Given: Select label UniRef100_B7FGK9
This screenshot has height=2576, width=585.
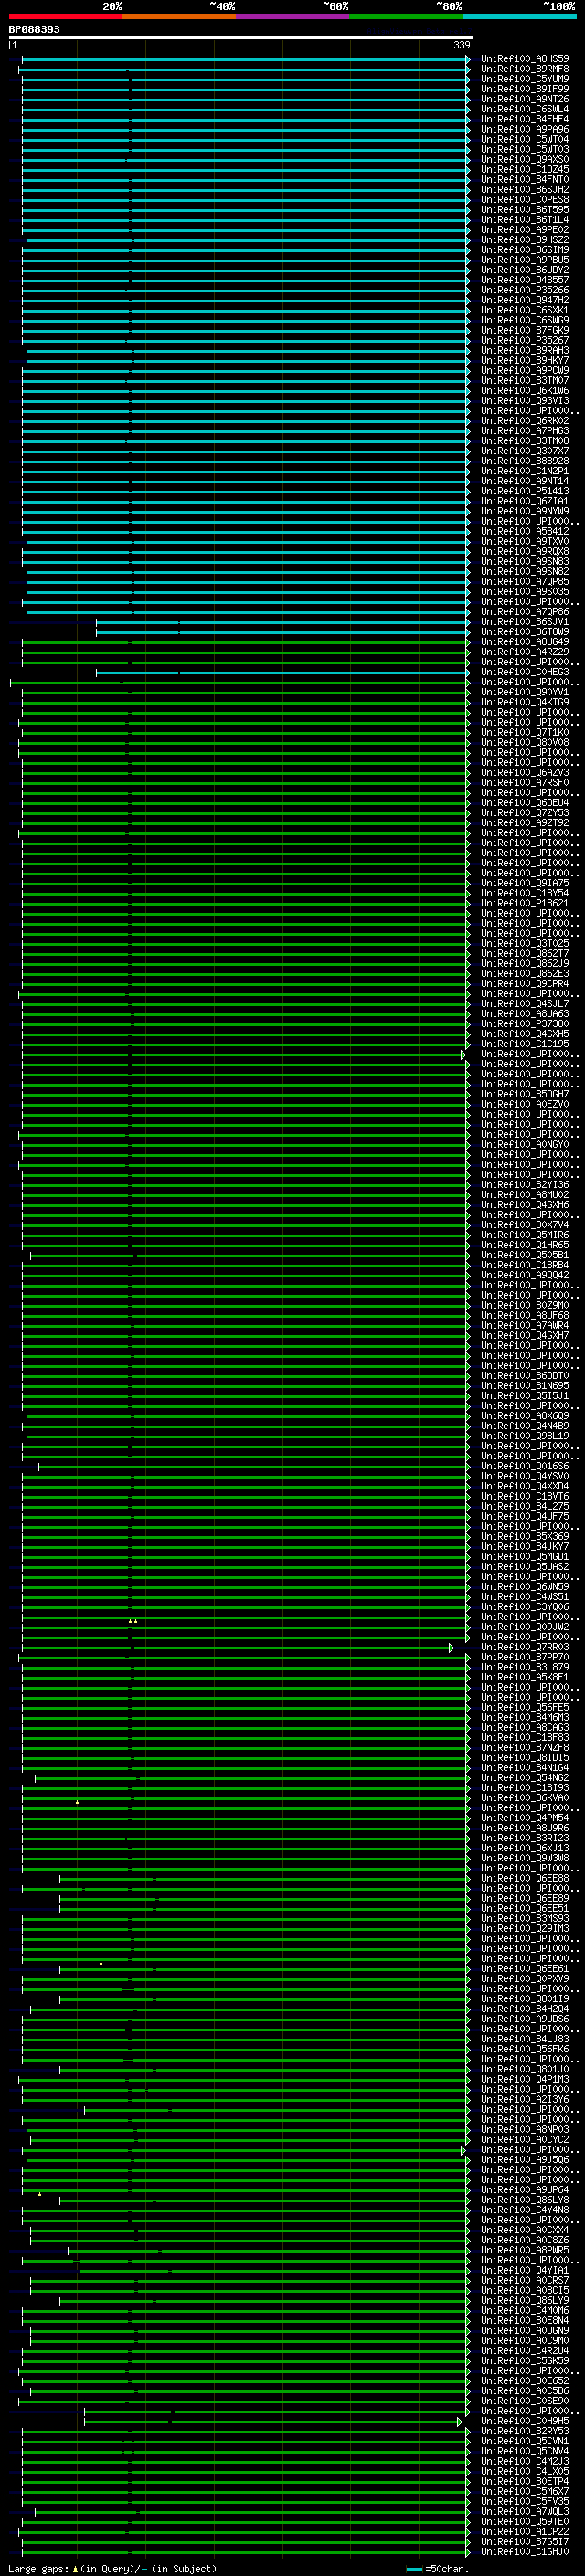Looking at the screenshot, I should coord(524,330).
